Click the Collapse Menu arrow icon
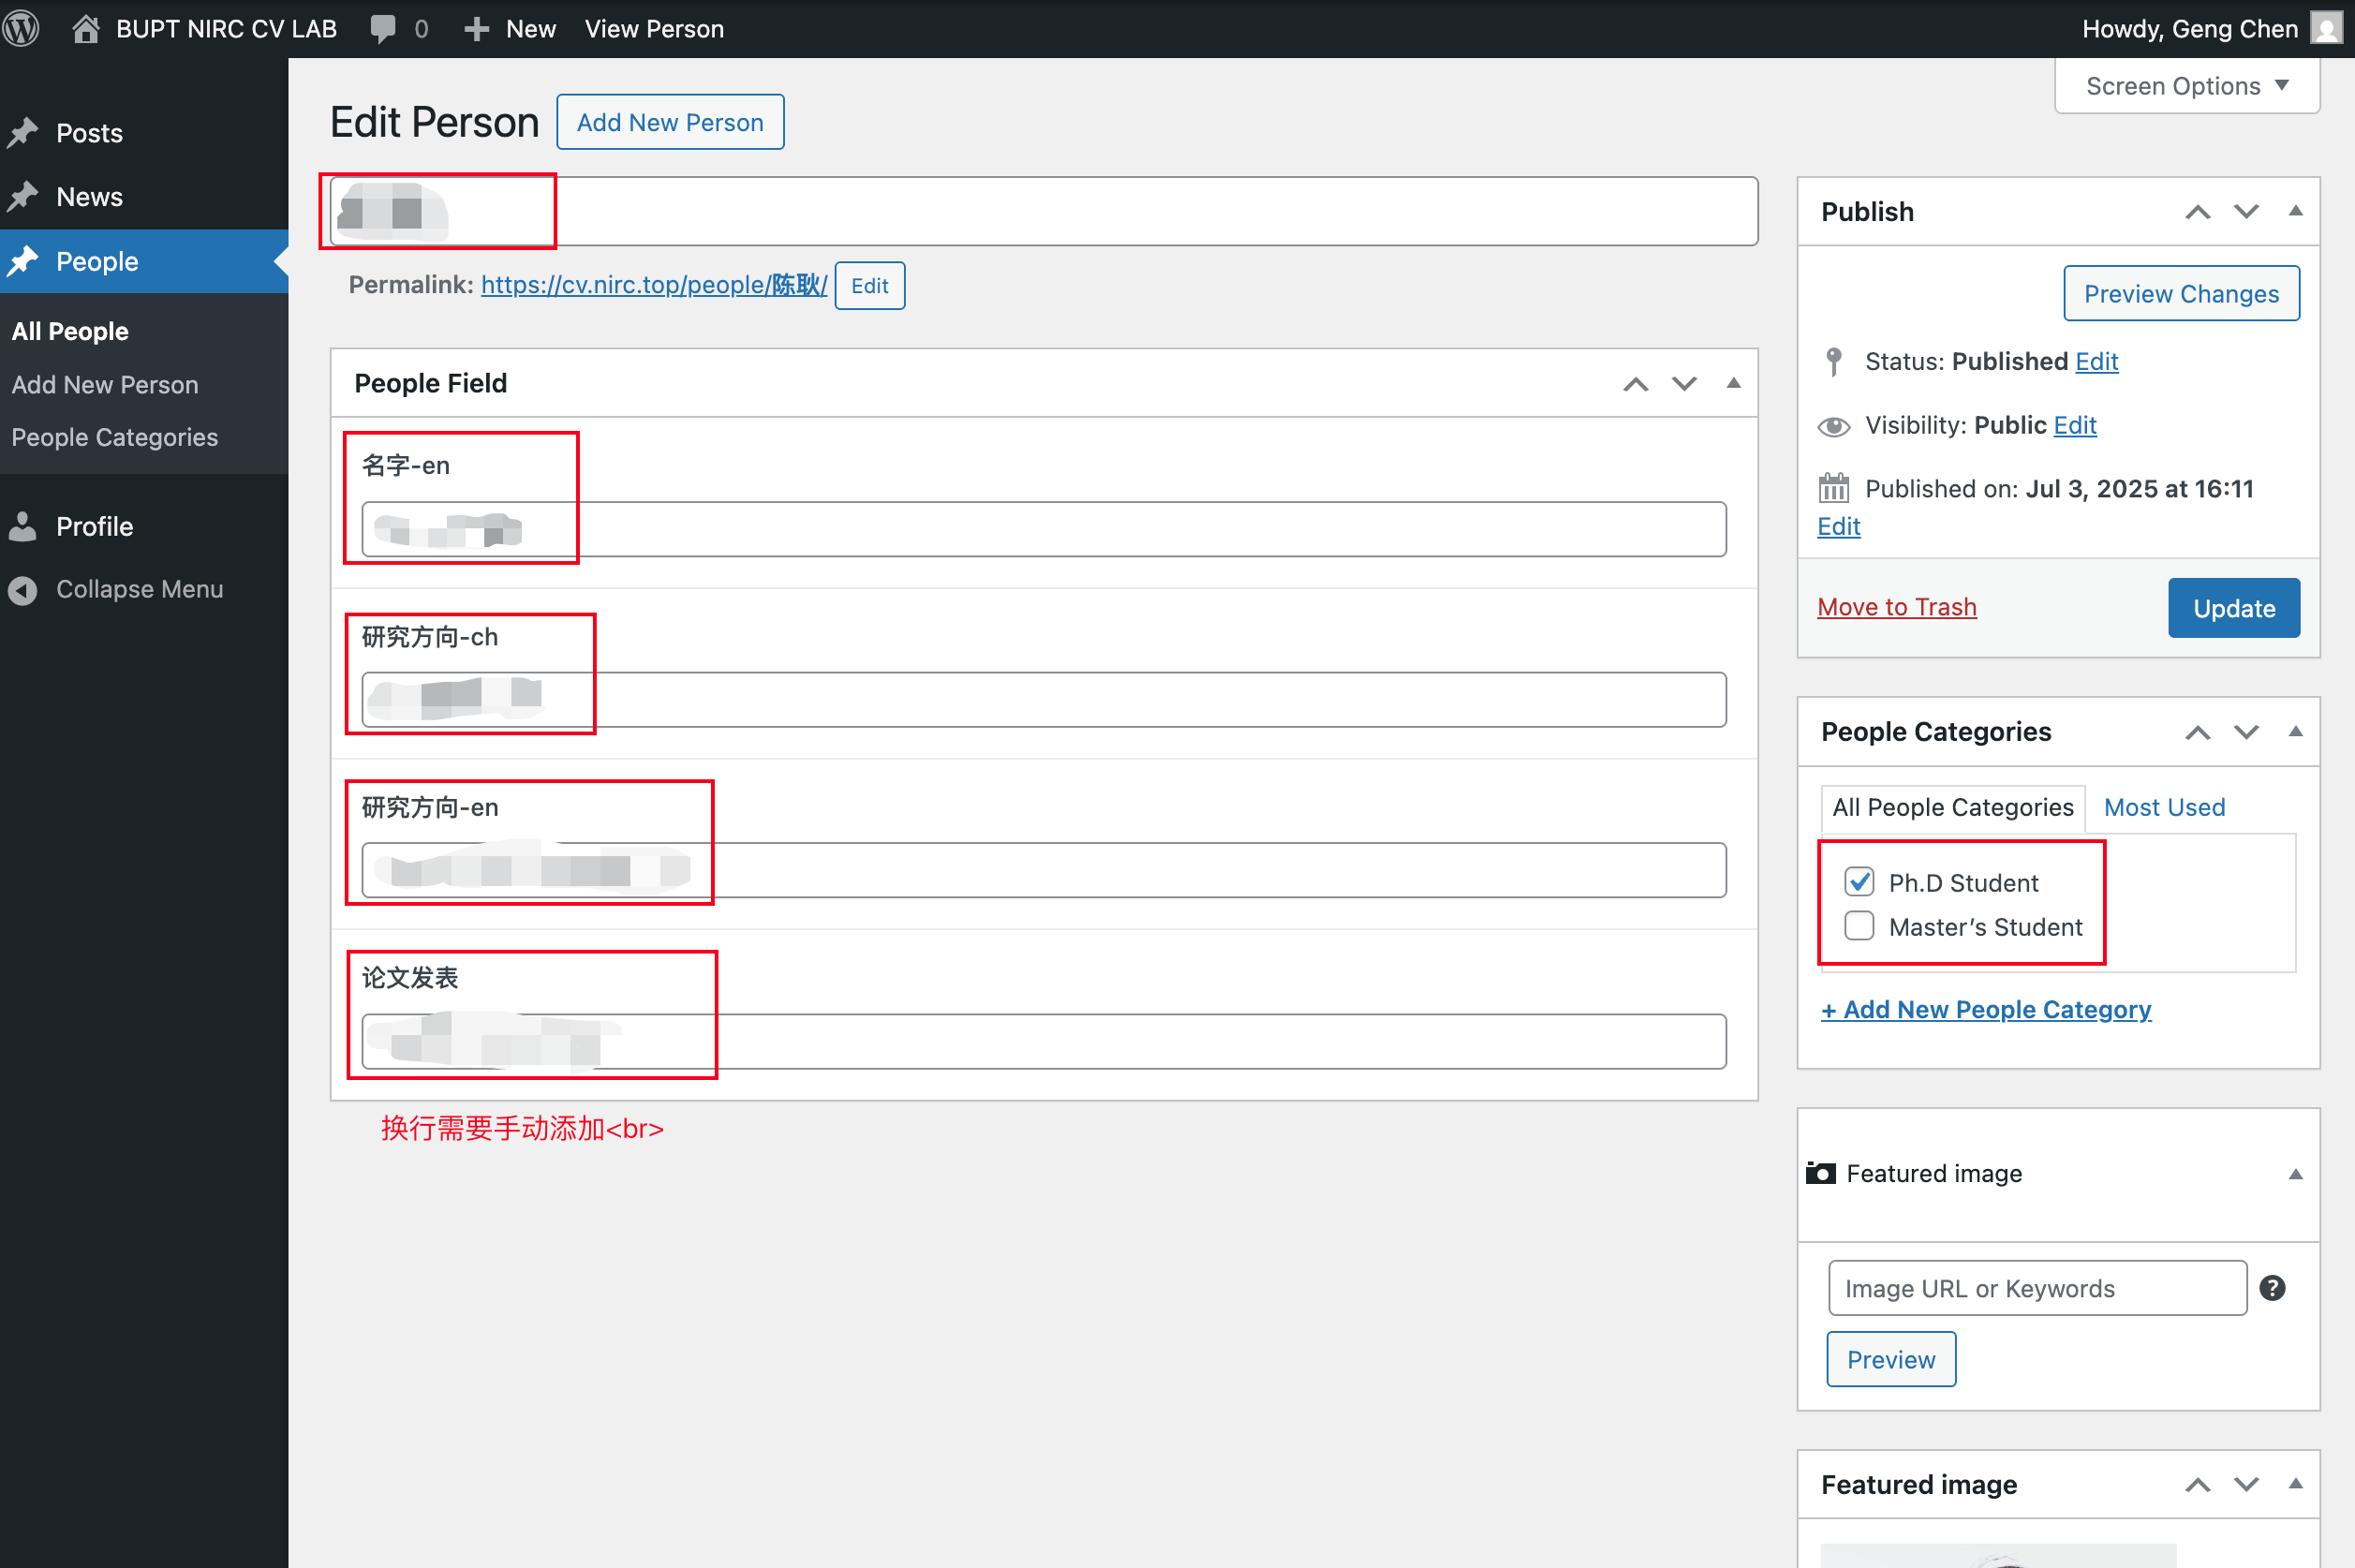 pyautogui.click(x=22, y=590)
